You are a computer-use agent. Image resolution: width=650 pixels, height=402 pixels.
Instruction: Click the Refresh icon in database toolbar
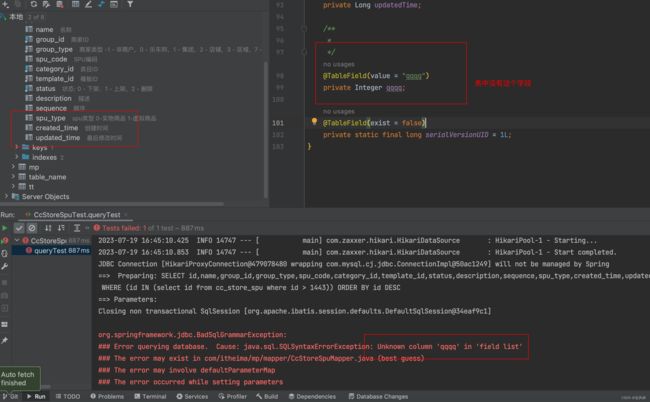[33, 5]
